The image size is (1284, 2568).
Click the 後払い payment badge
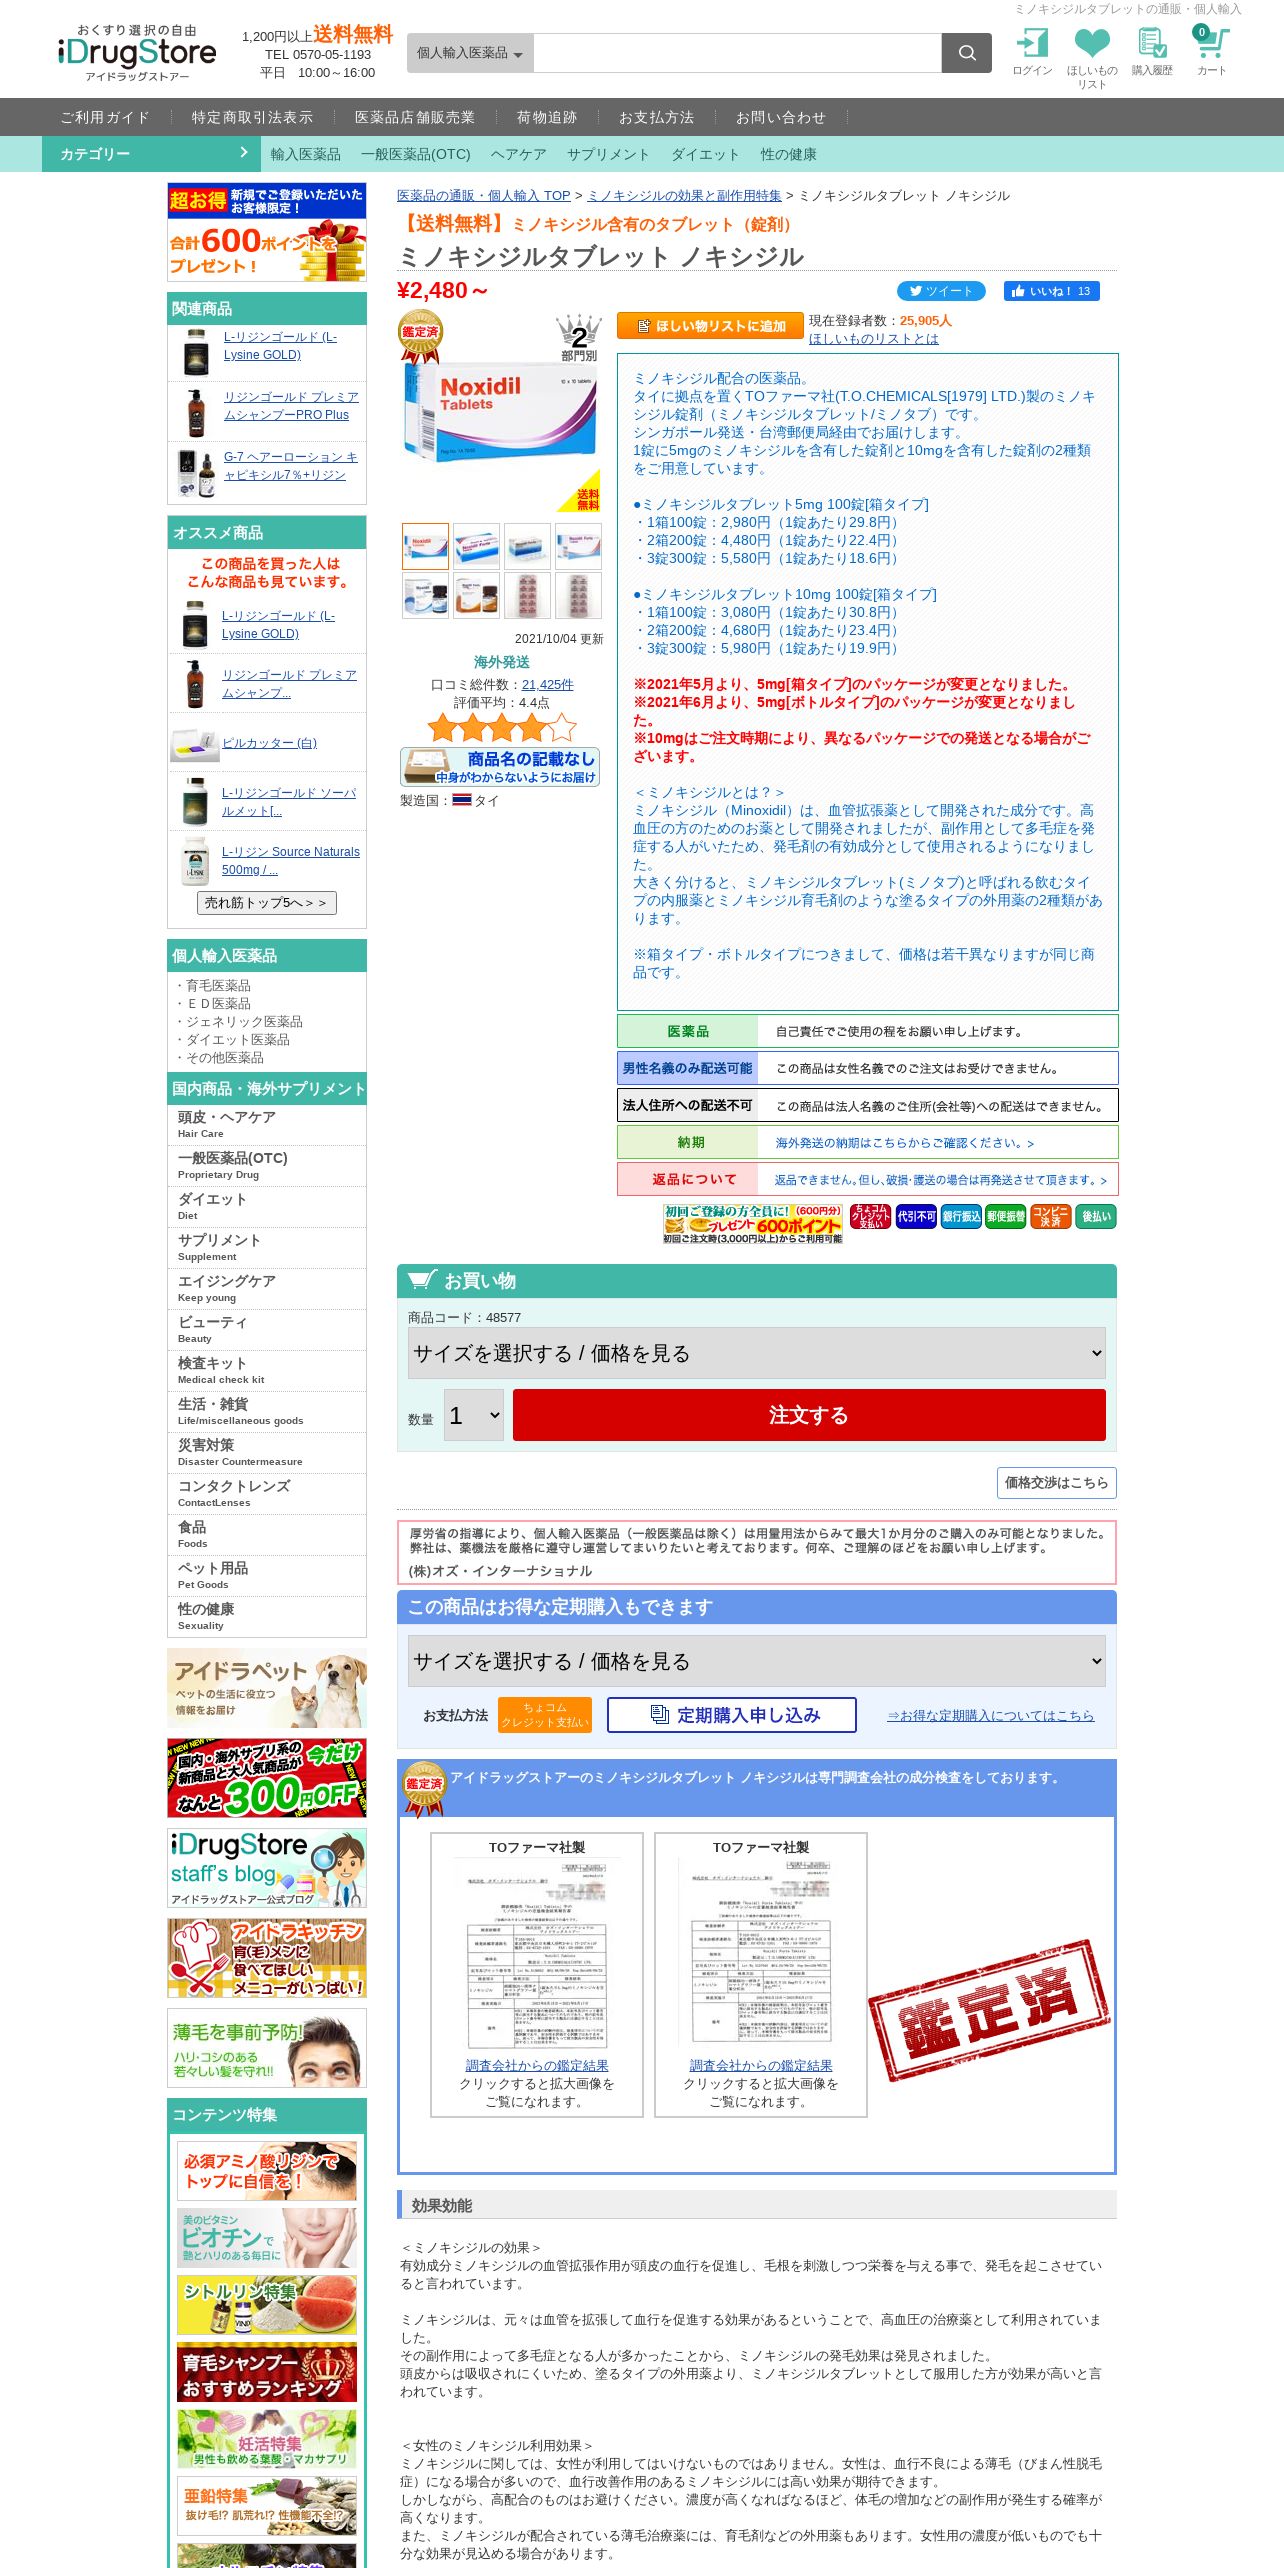point(1096,1216)
